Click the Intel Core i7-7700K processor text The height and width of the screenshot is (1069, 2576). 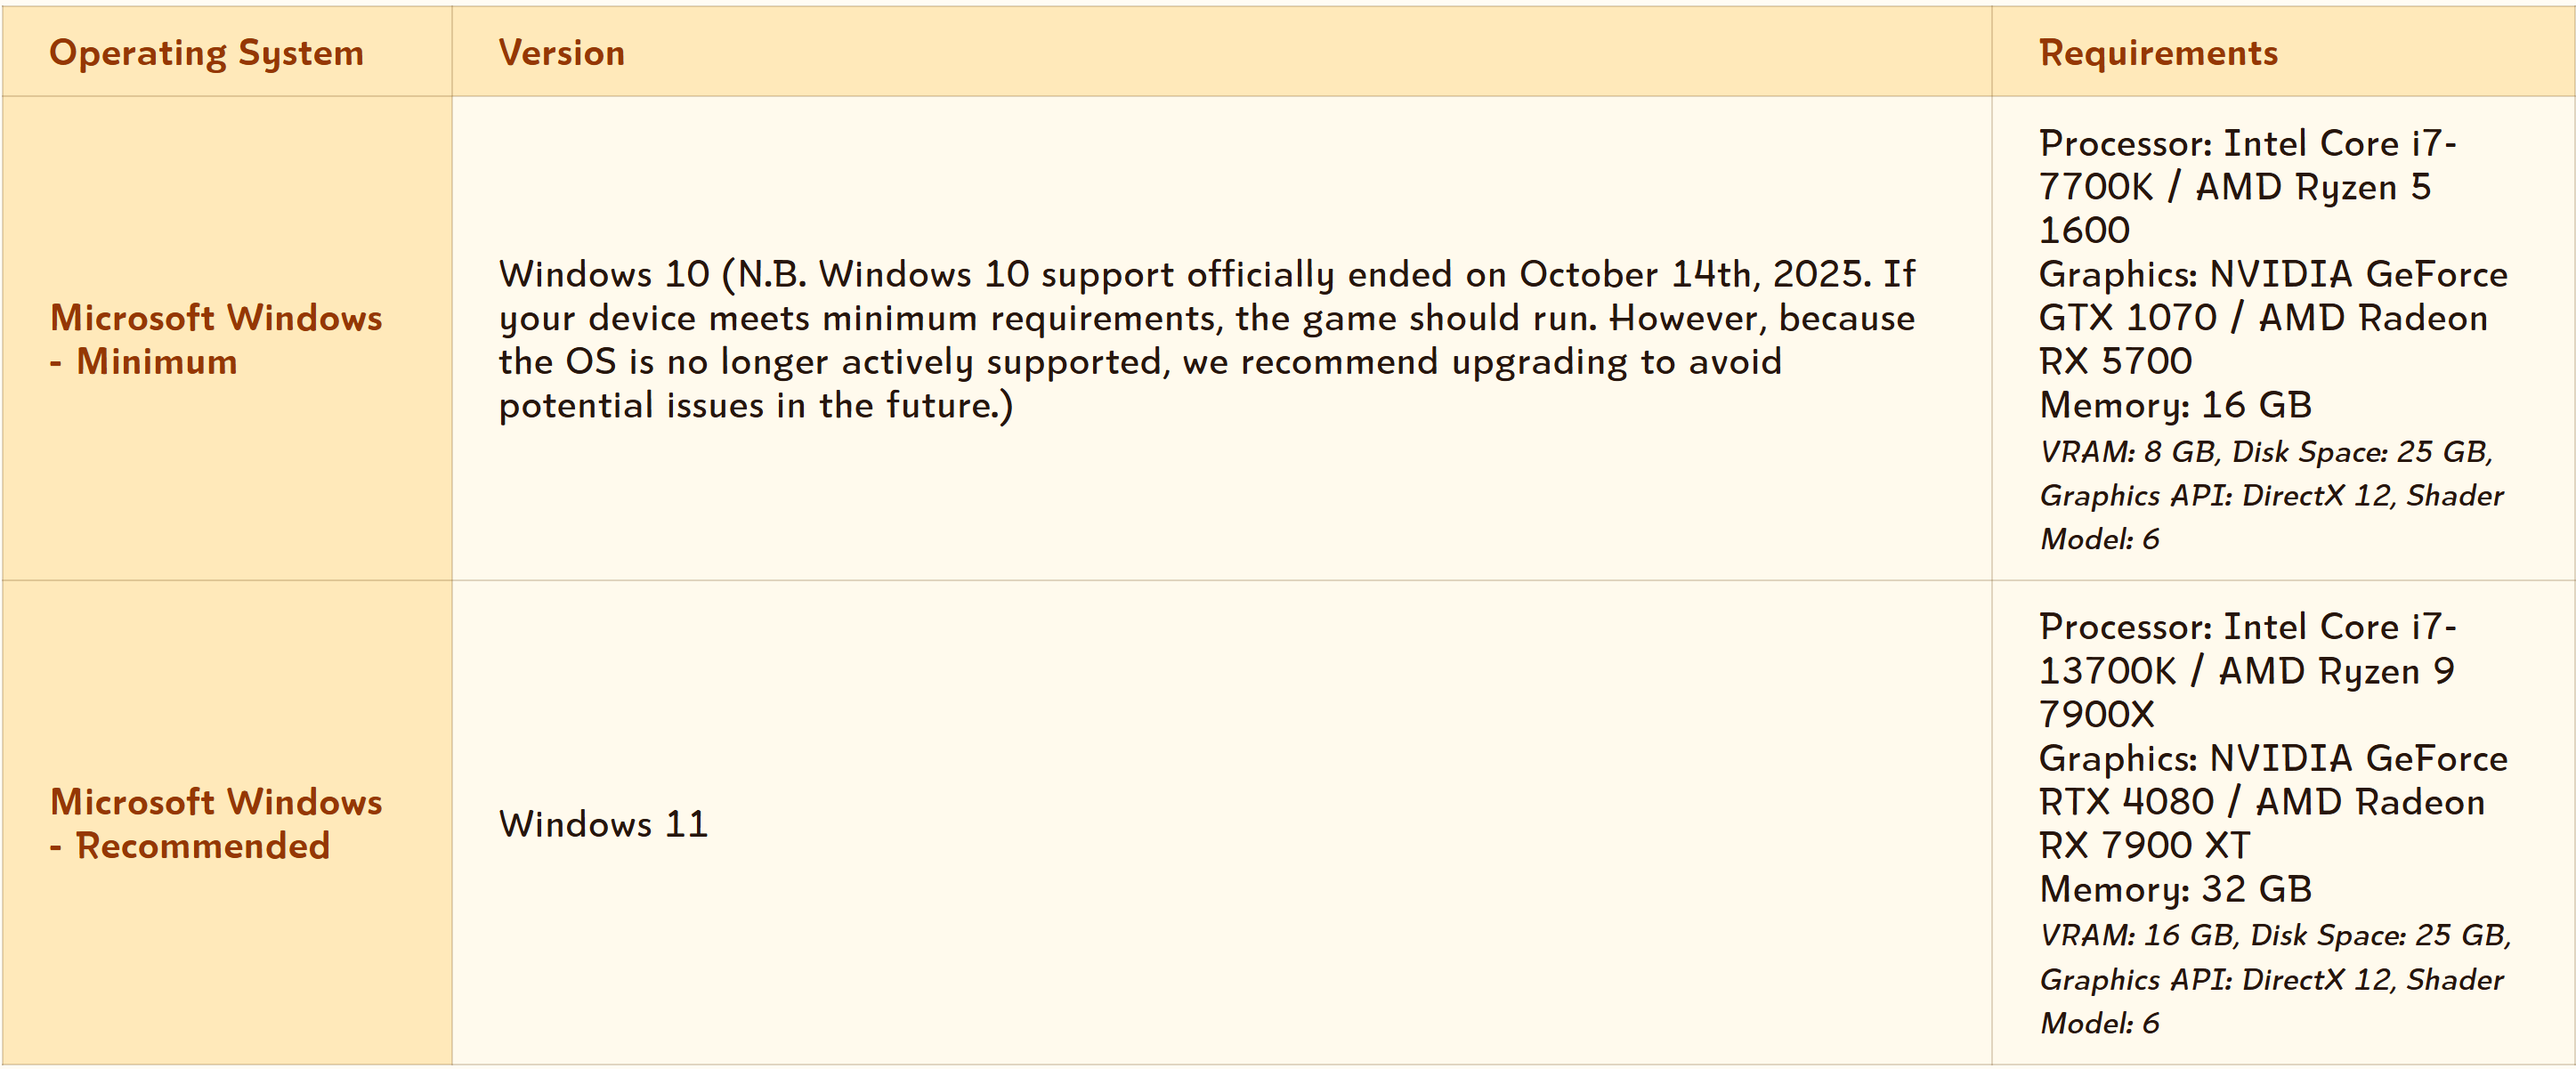tap(2340, 144)
